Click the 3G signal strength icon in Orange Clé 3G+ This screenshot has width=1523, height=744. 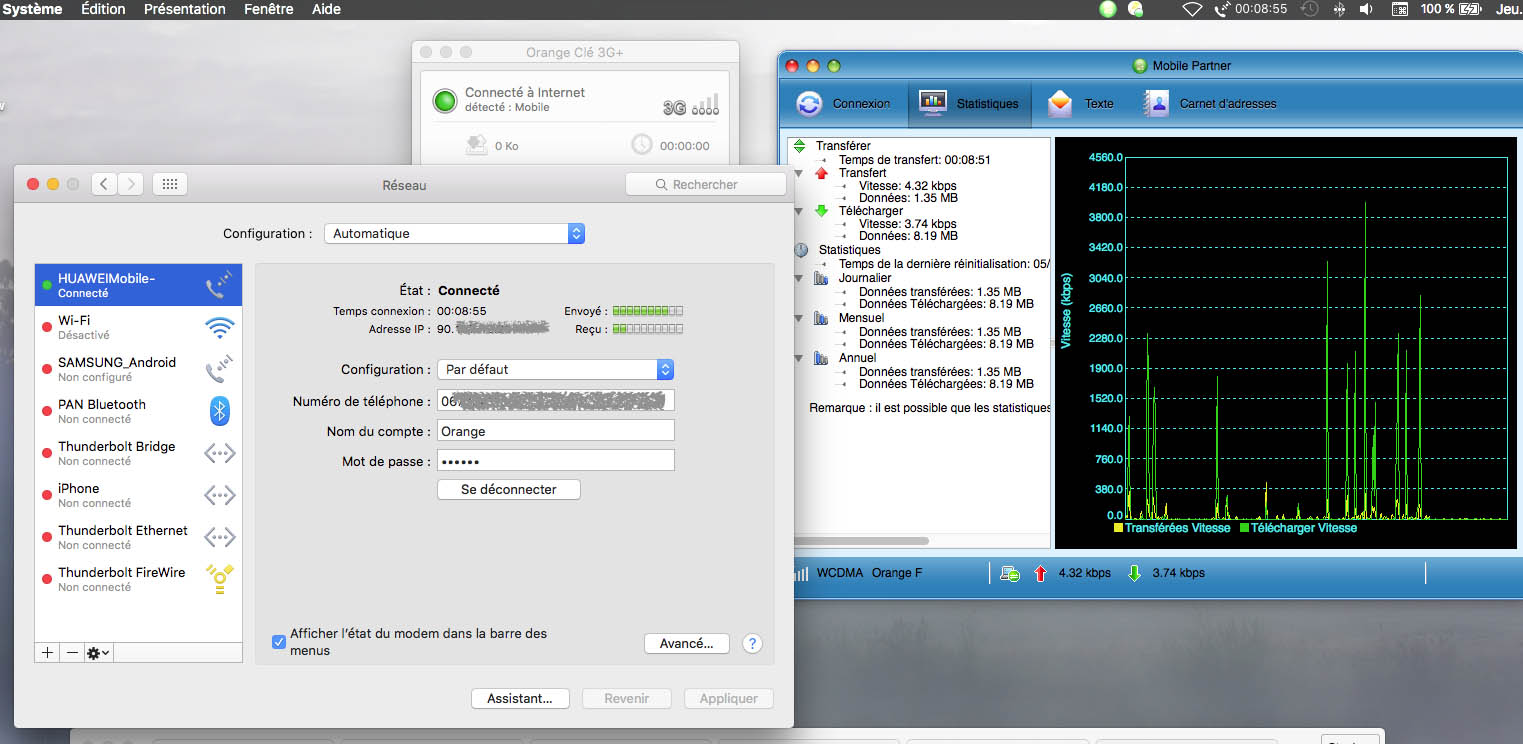click(x=691, y=104)
